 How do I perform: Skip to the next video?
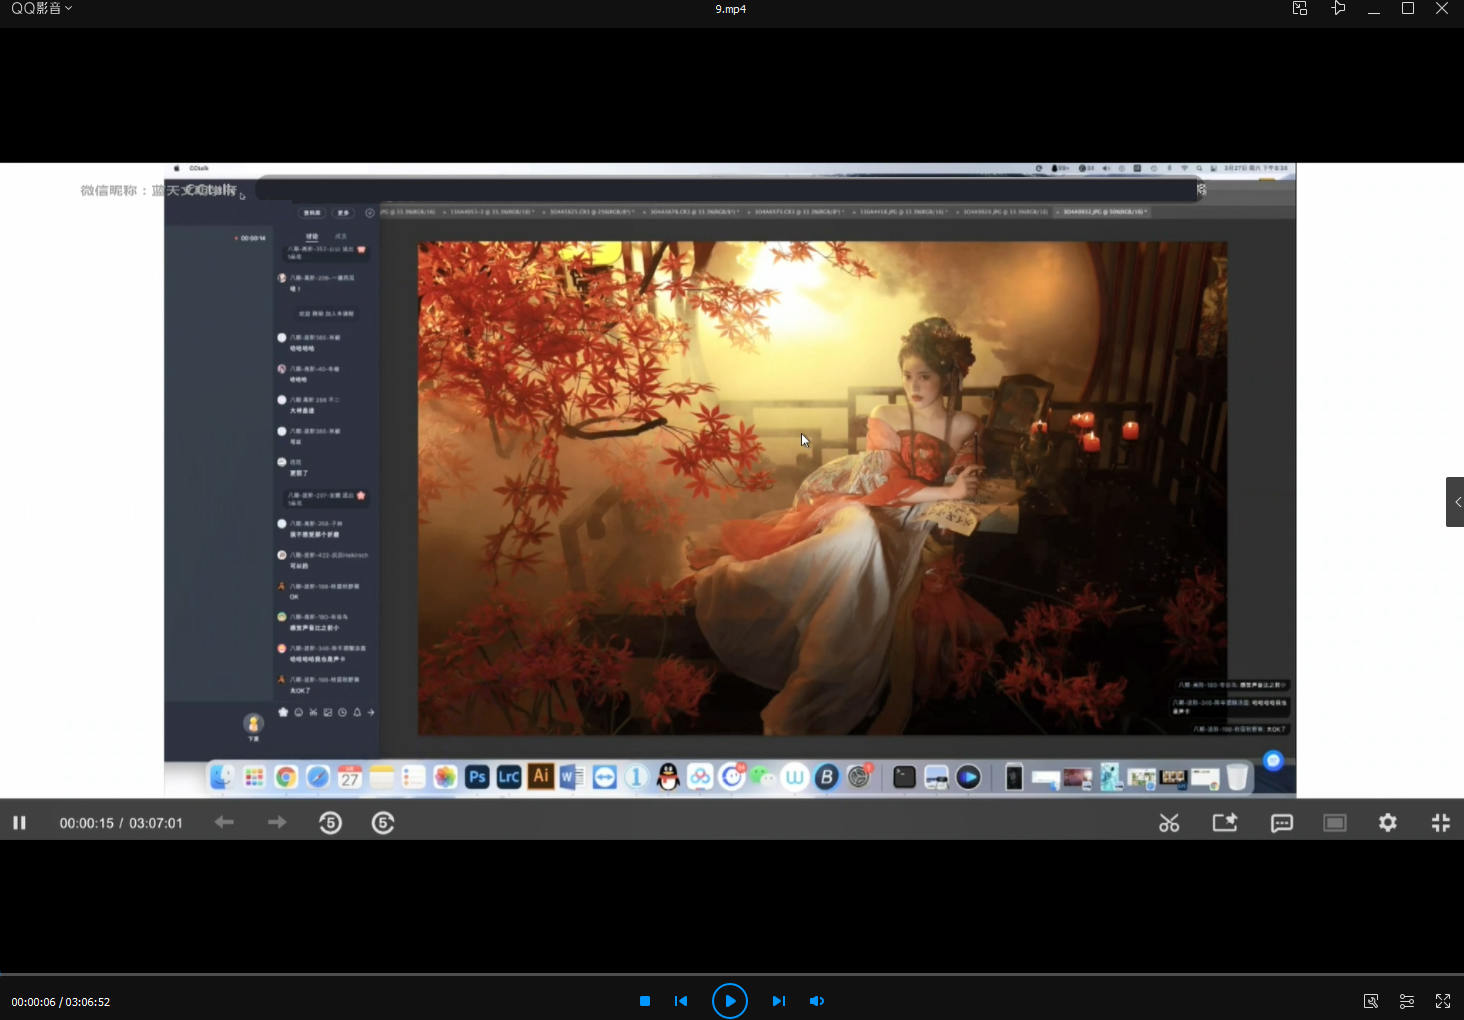[779, 1001]
